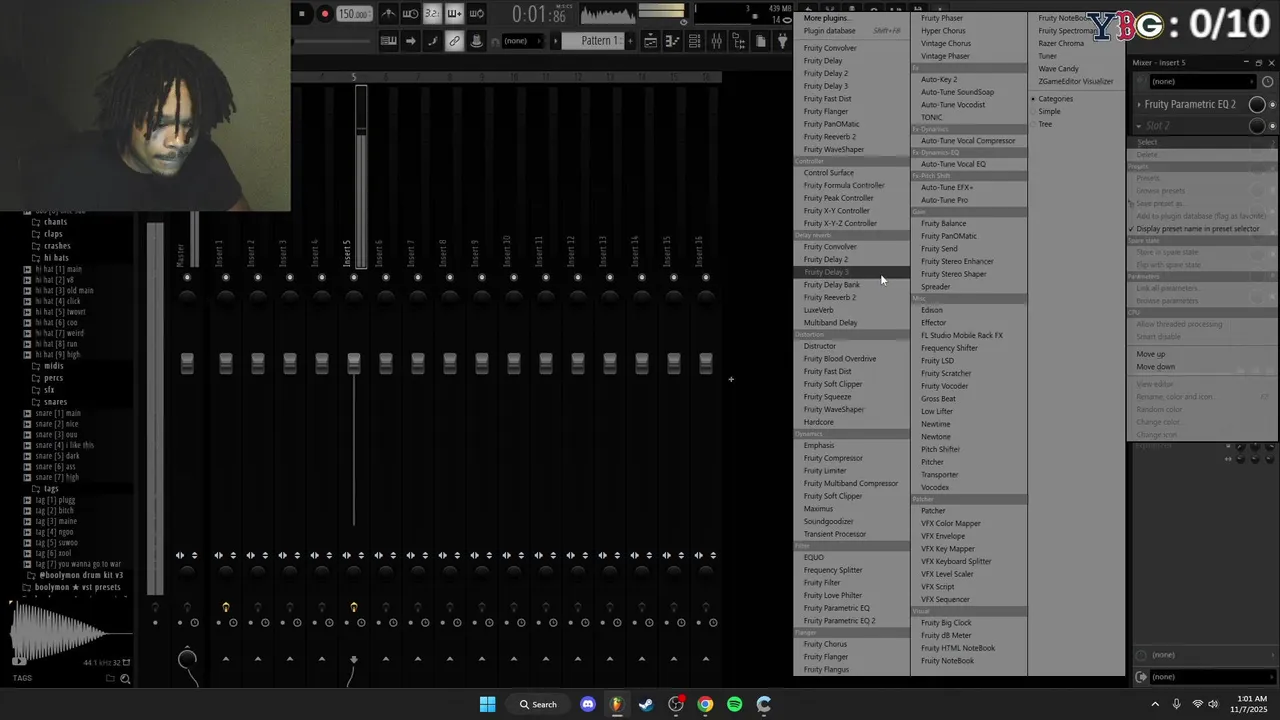Toggle the wait-for-input recording icon
The image size is (1280, 720).
(410, 14)
